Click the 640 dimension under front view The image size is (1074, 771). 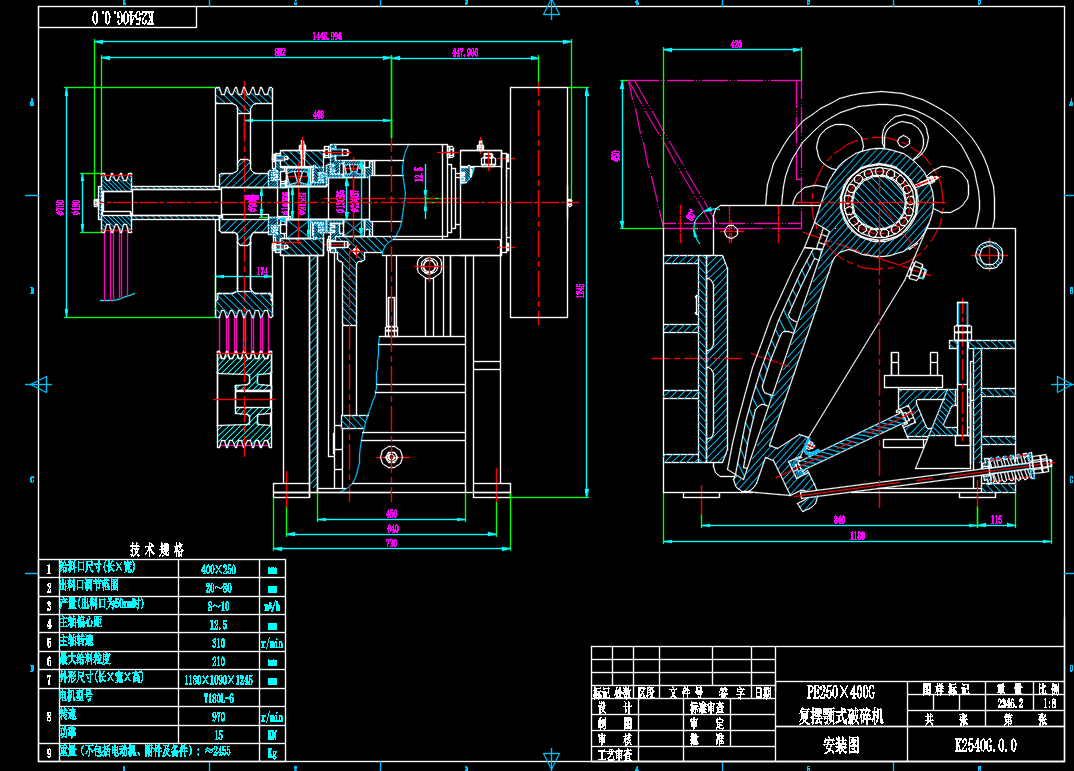point(392,528)
